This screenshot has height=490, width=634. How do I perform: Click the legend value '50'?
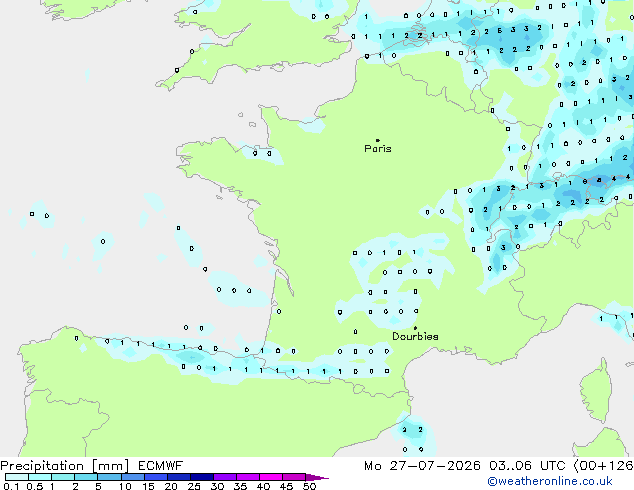coord(309,486)
